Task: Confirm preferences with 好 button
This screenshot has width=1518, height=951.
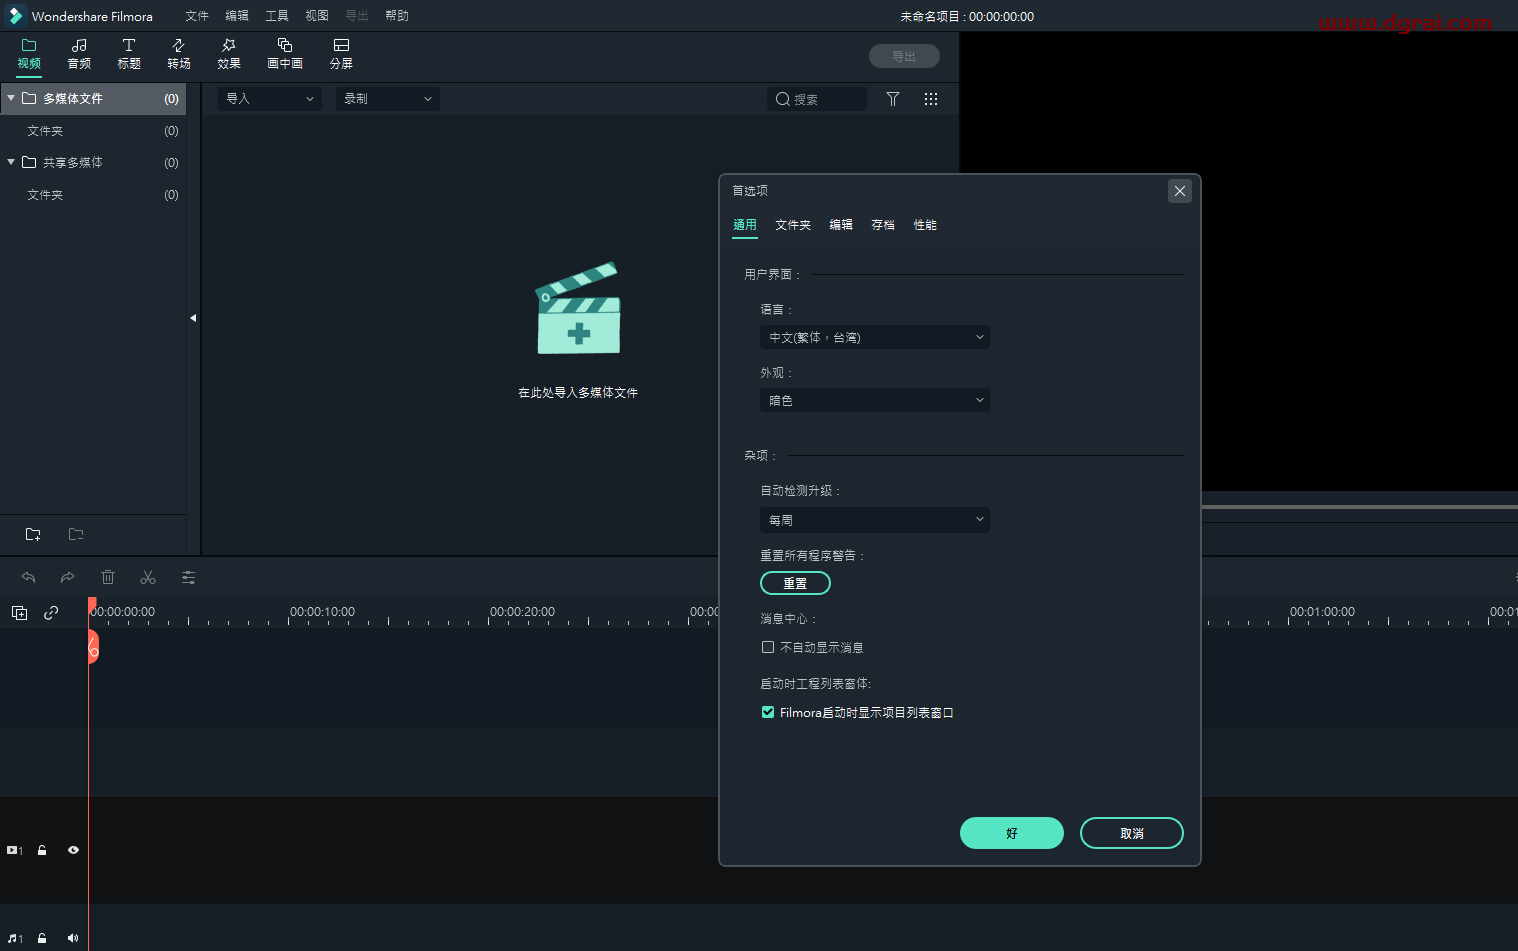Action: coord(1012,833)
